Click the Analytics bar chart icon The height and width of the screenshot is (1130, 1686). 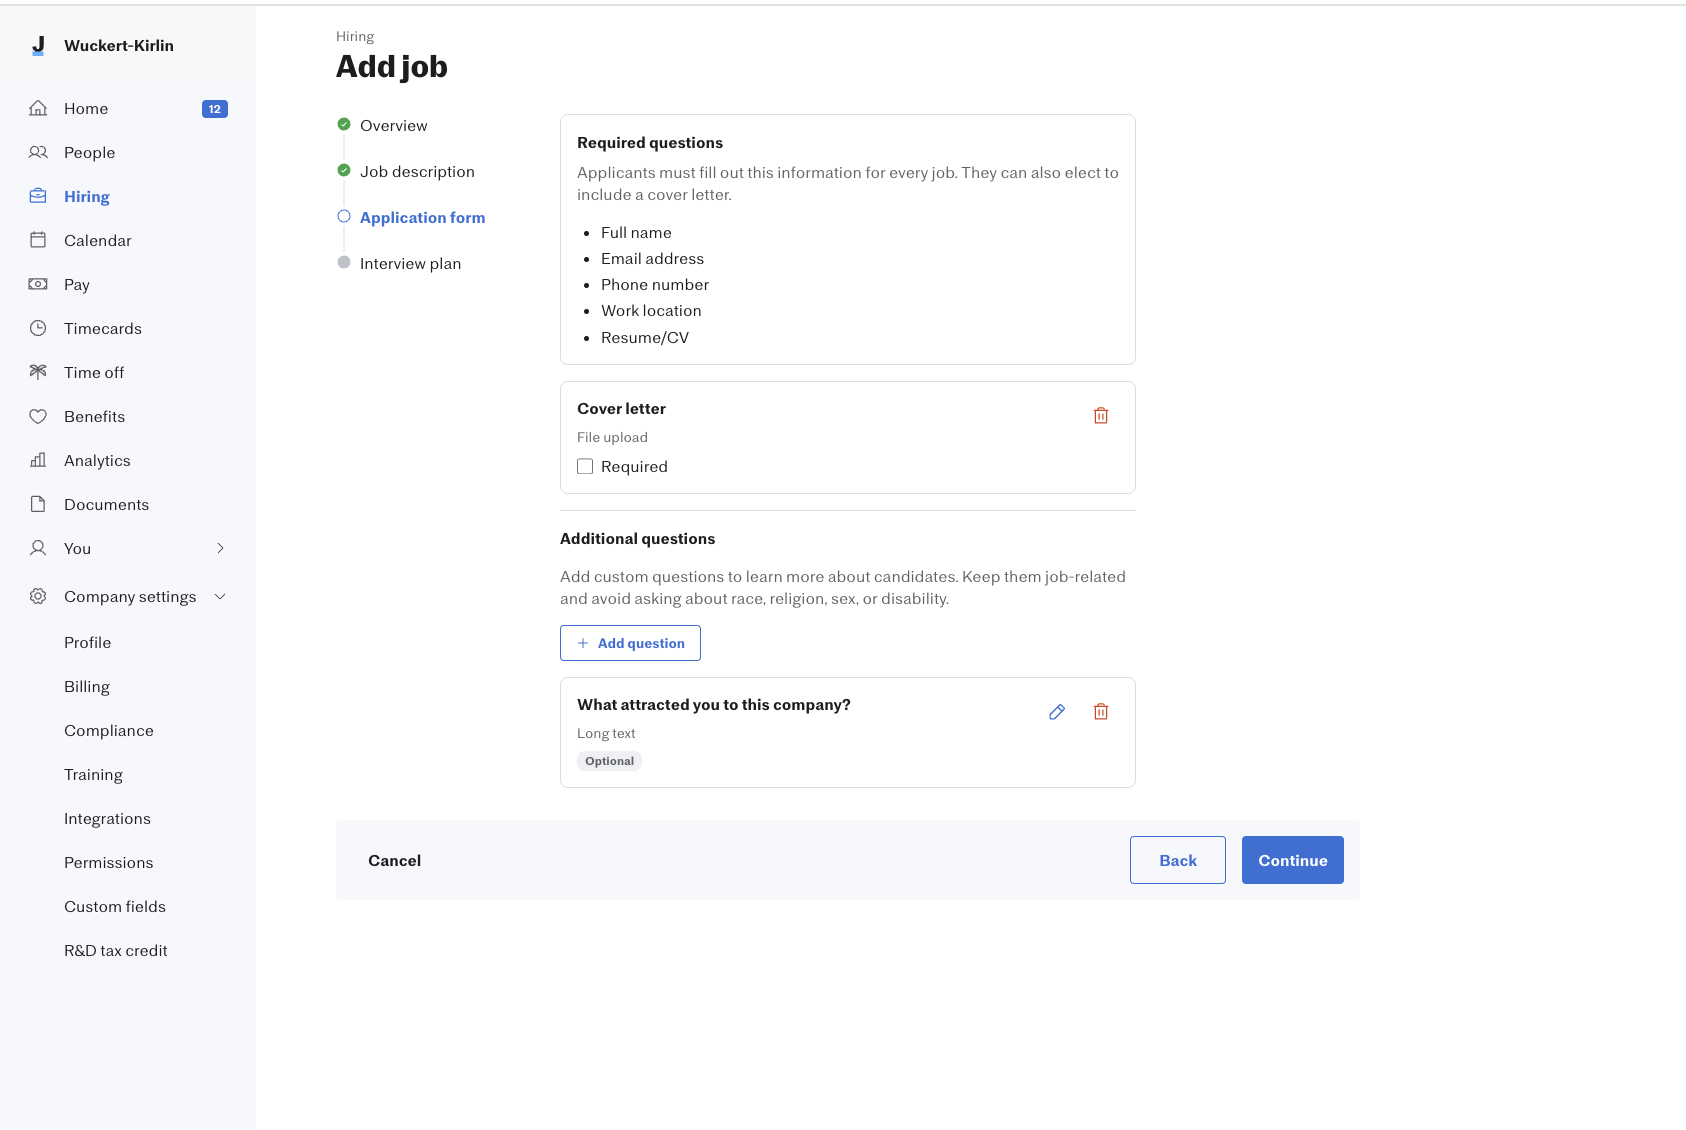coord(38,460)
